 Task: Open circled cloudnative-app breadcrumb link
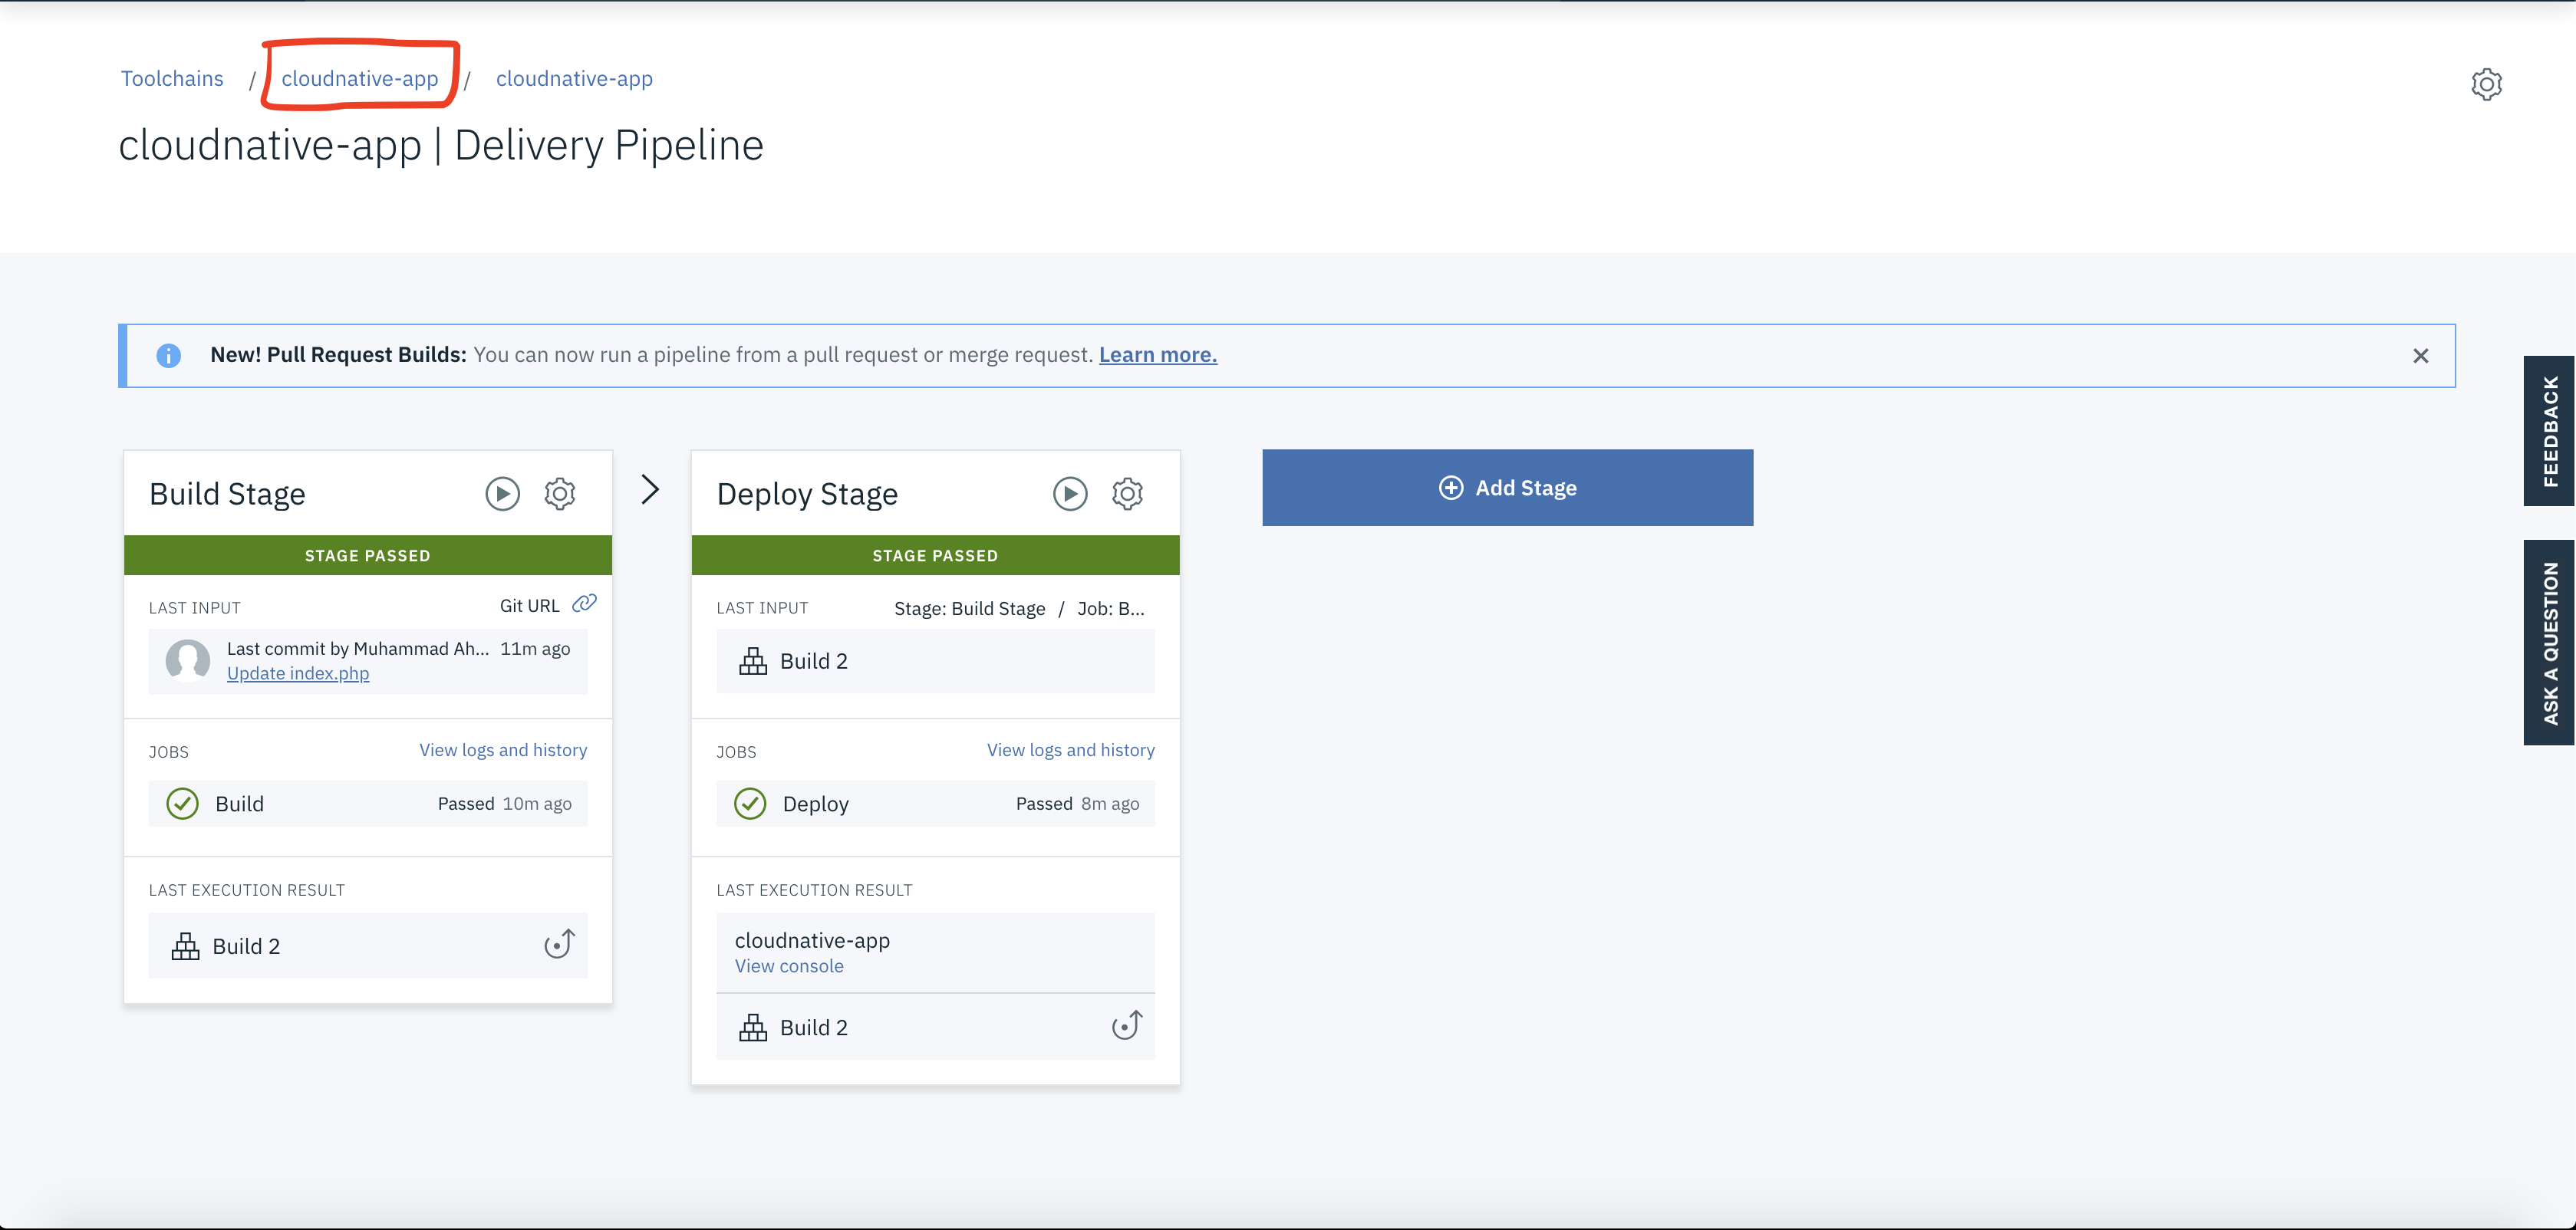(360, 79)
